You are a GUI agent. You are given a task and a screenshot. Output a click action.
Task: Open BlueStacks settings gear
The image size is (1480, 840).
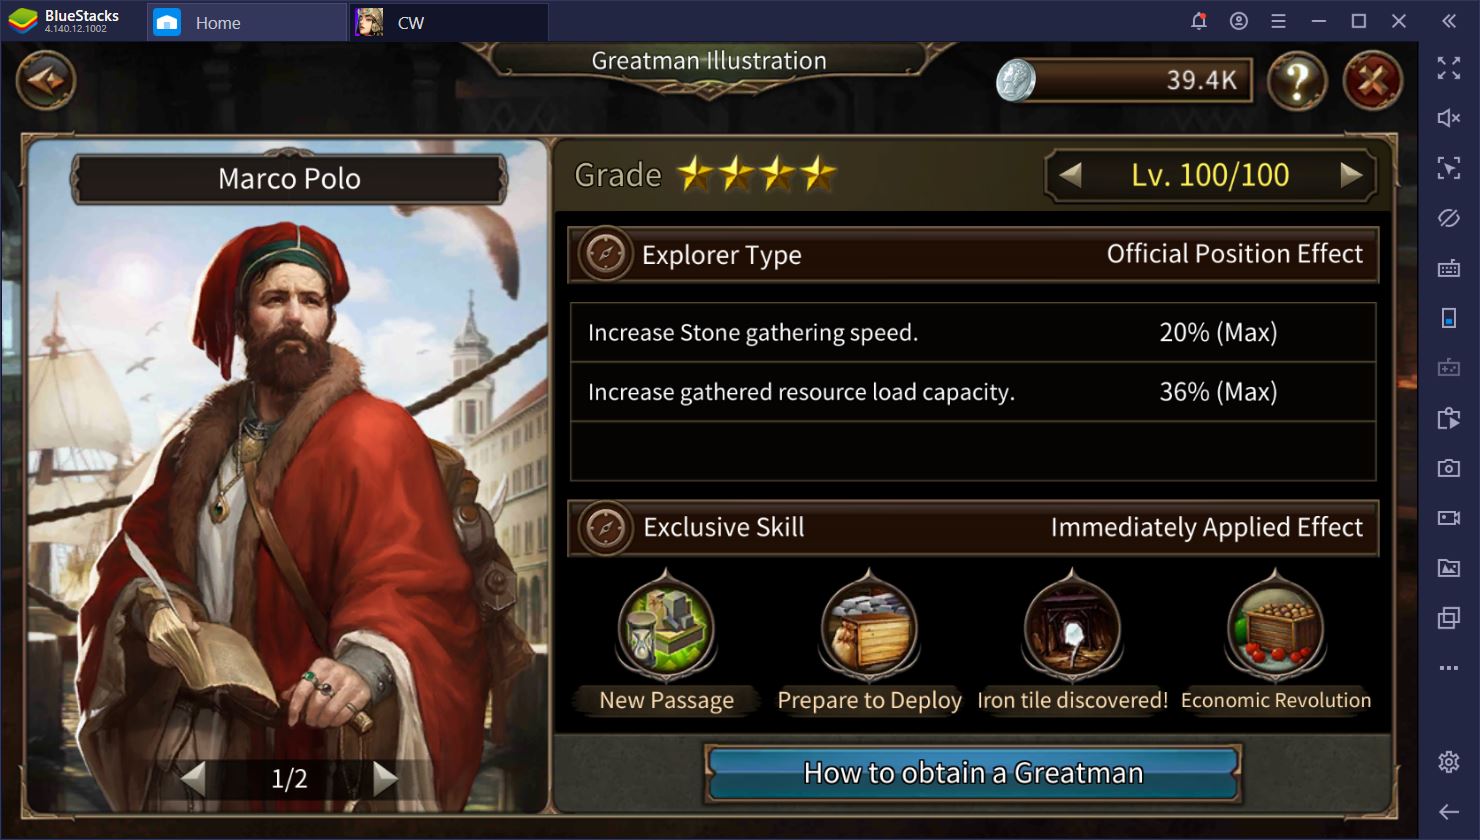(1448, 762)
